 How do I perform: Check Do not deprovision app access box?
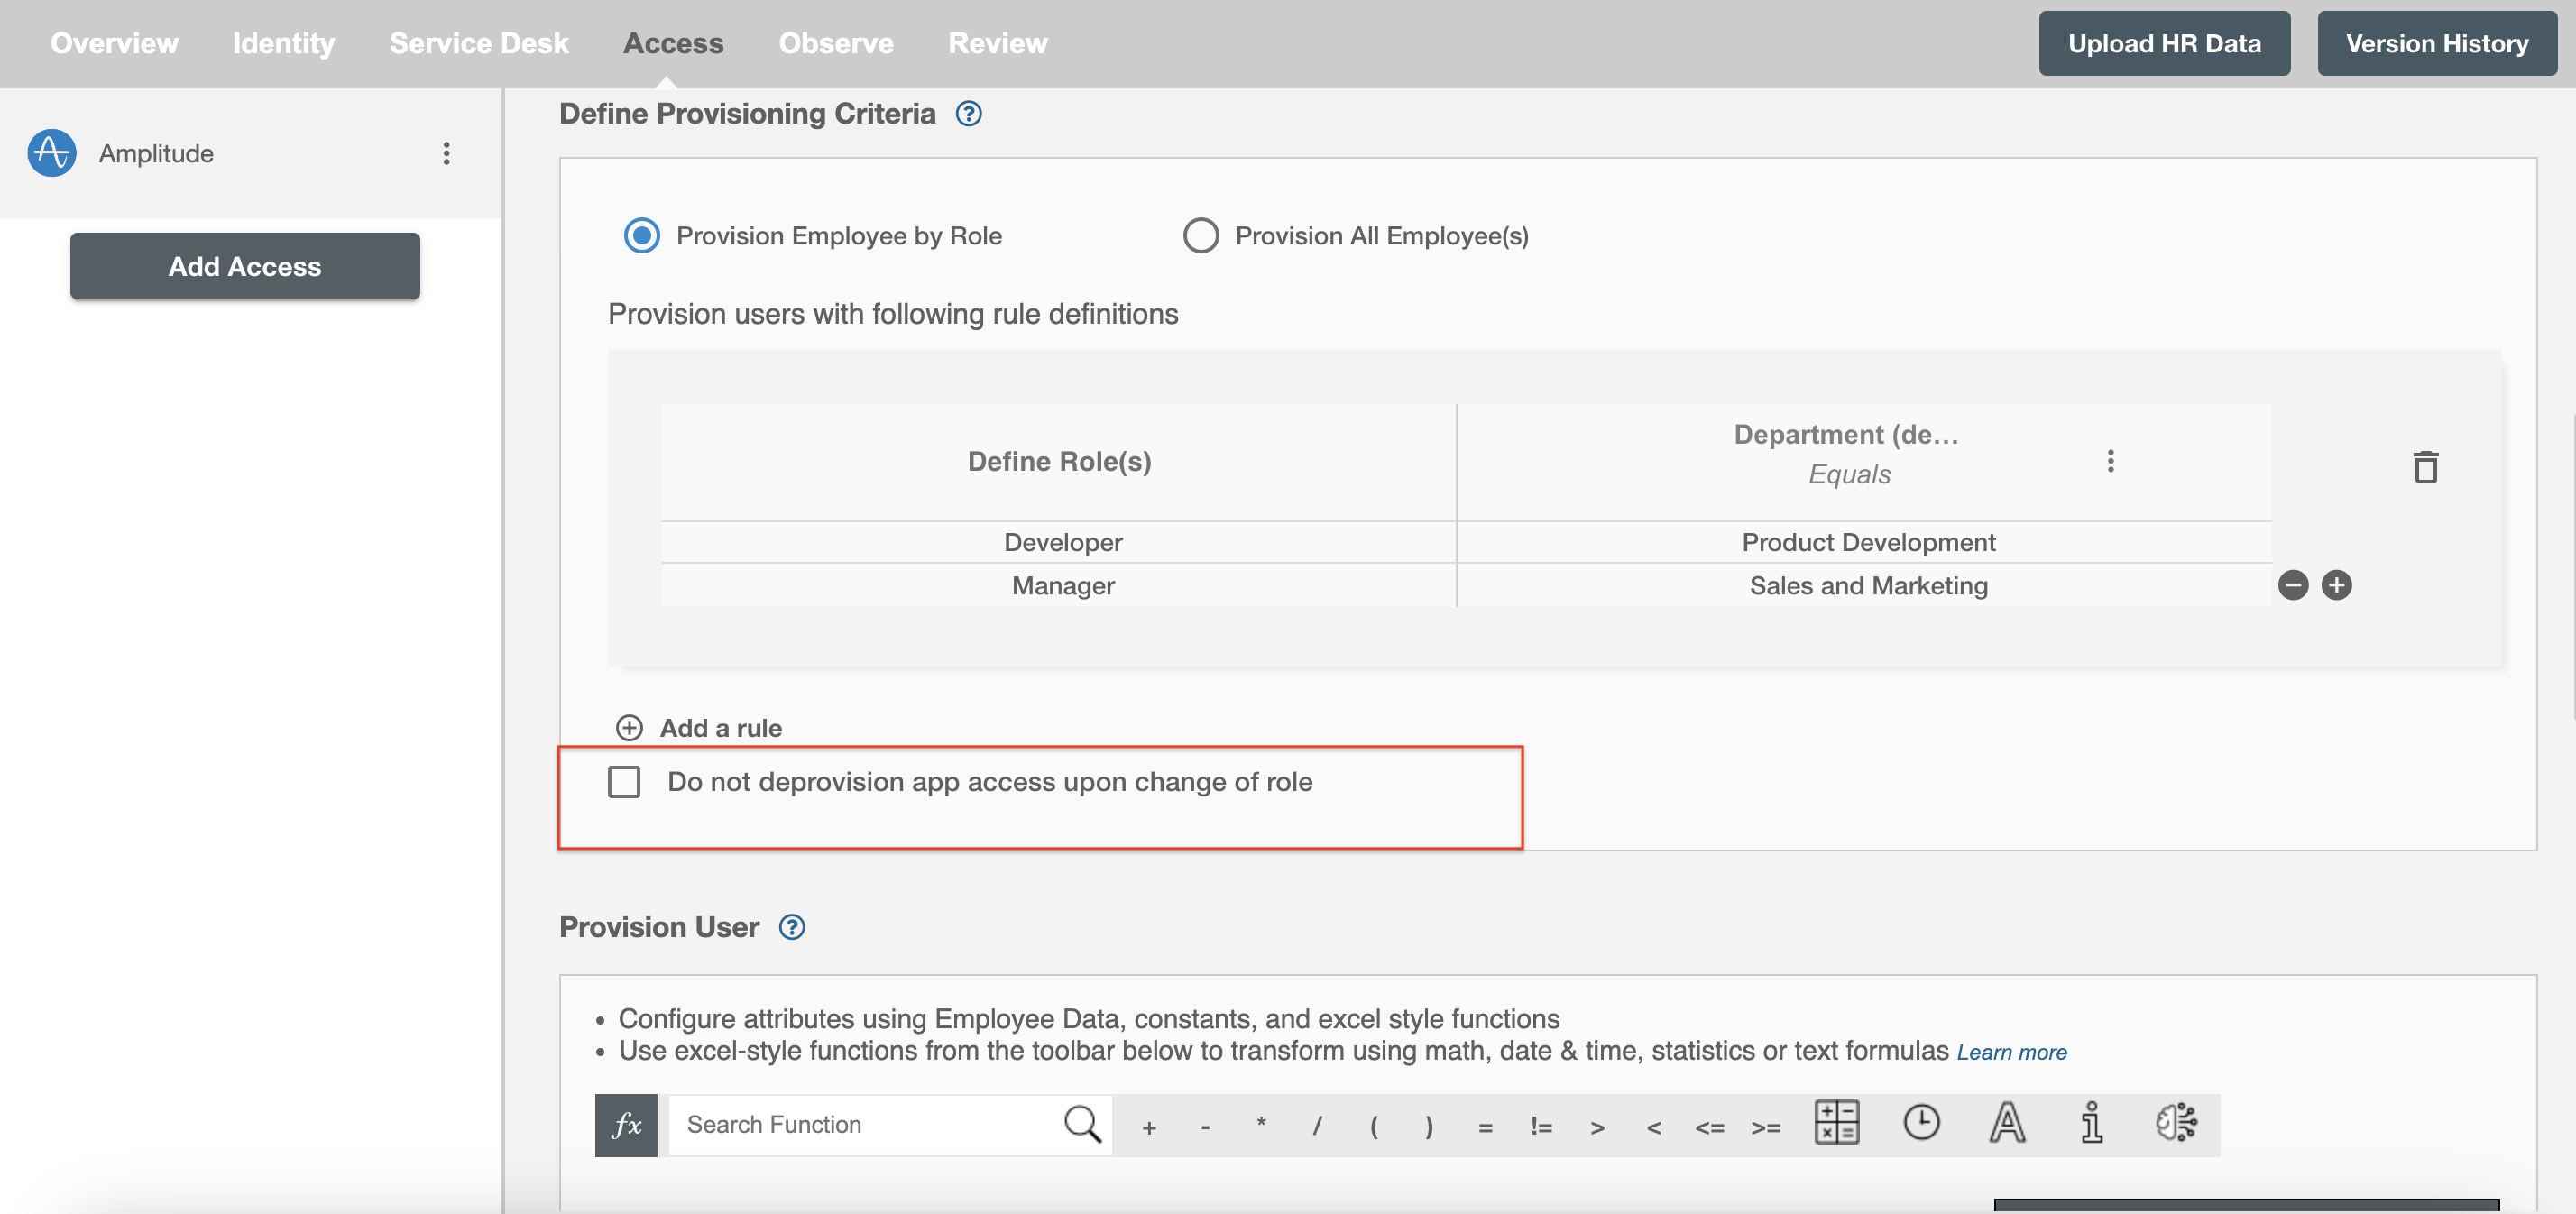624,782
